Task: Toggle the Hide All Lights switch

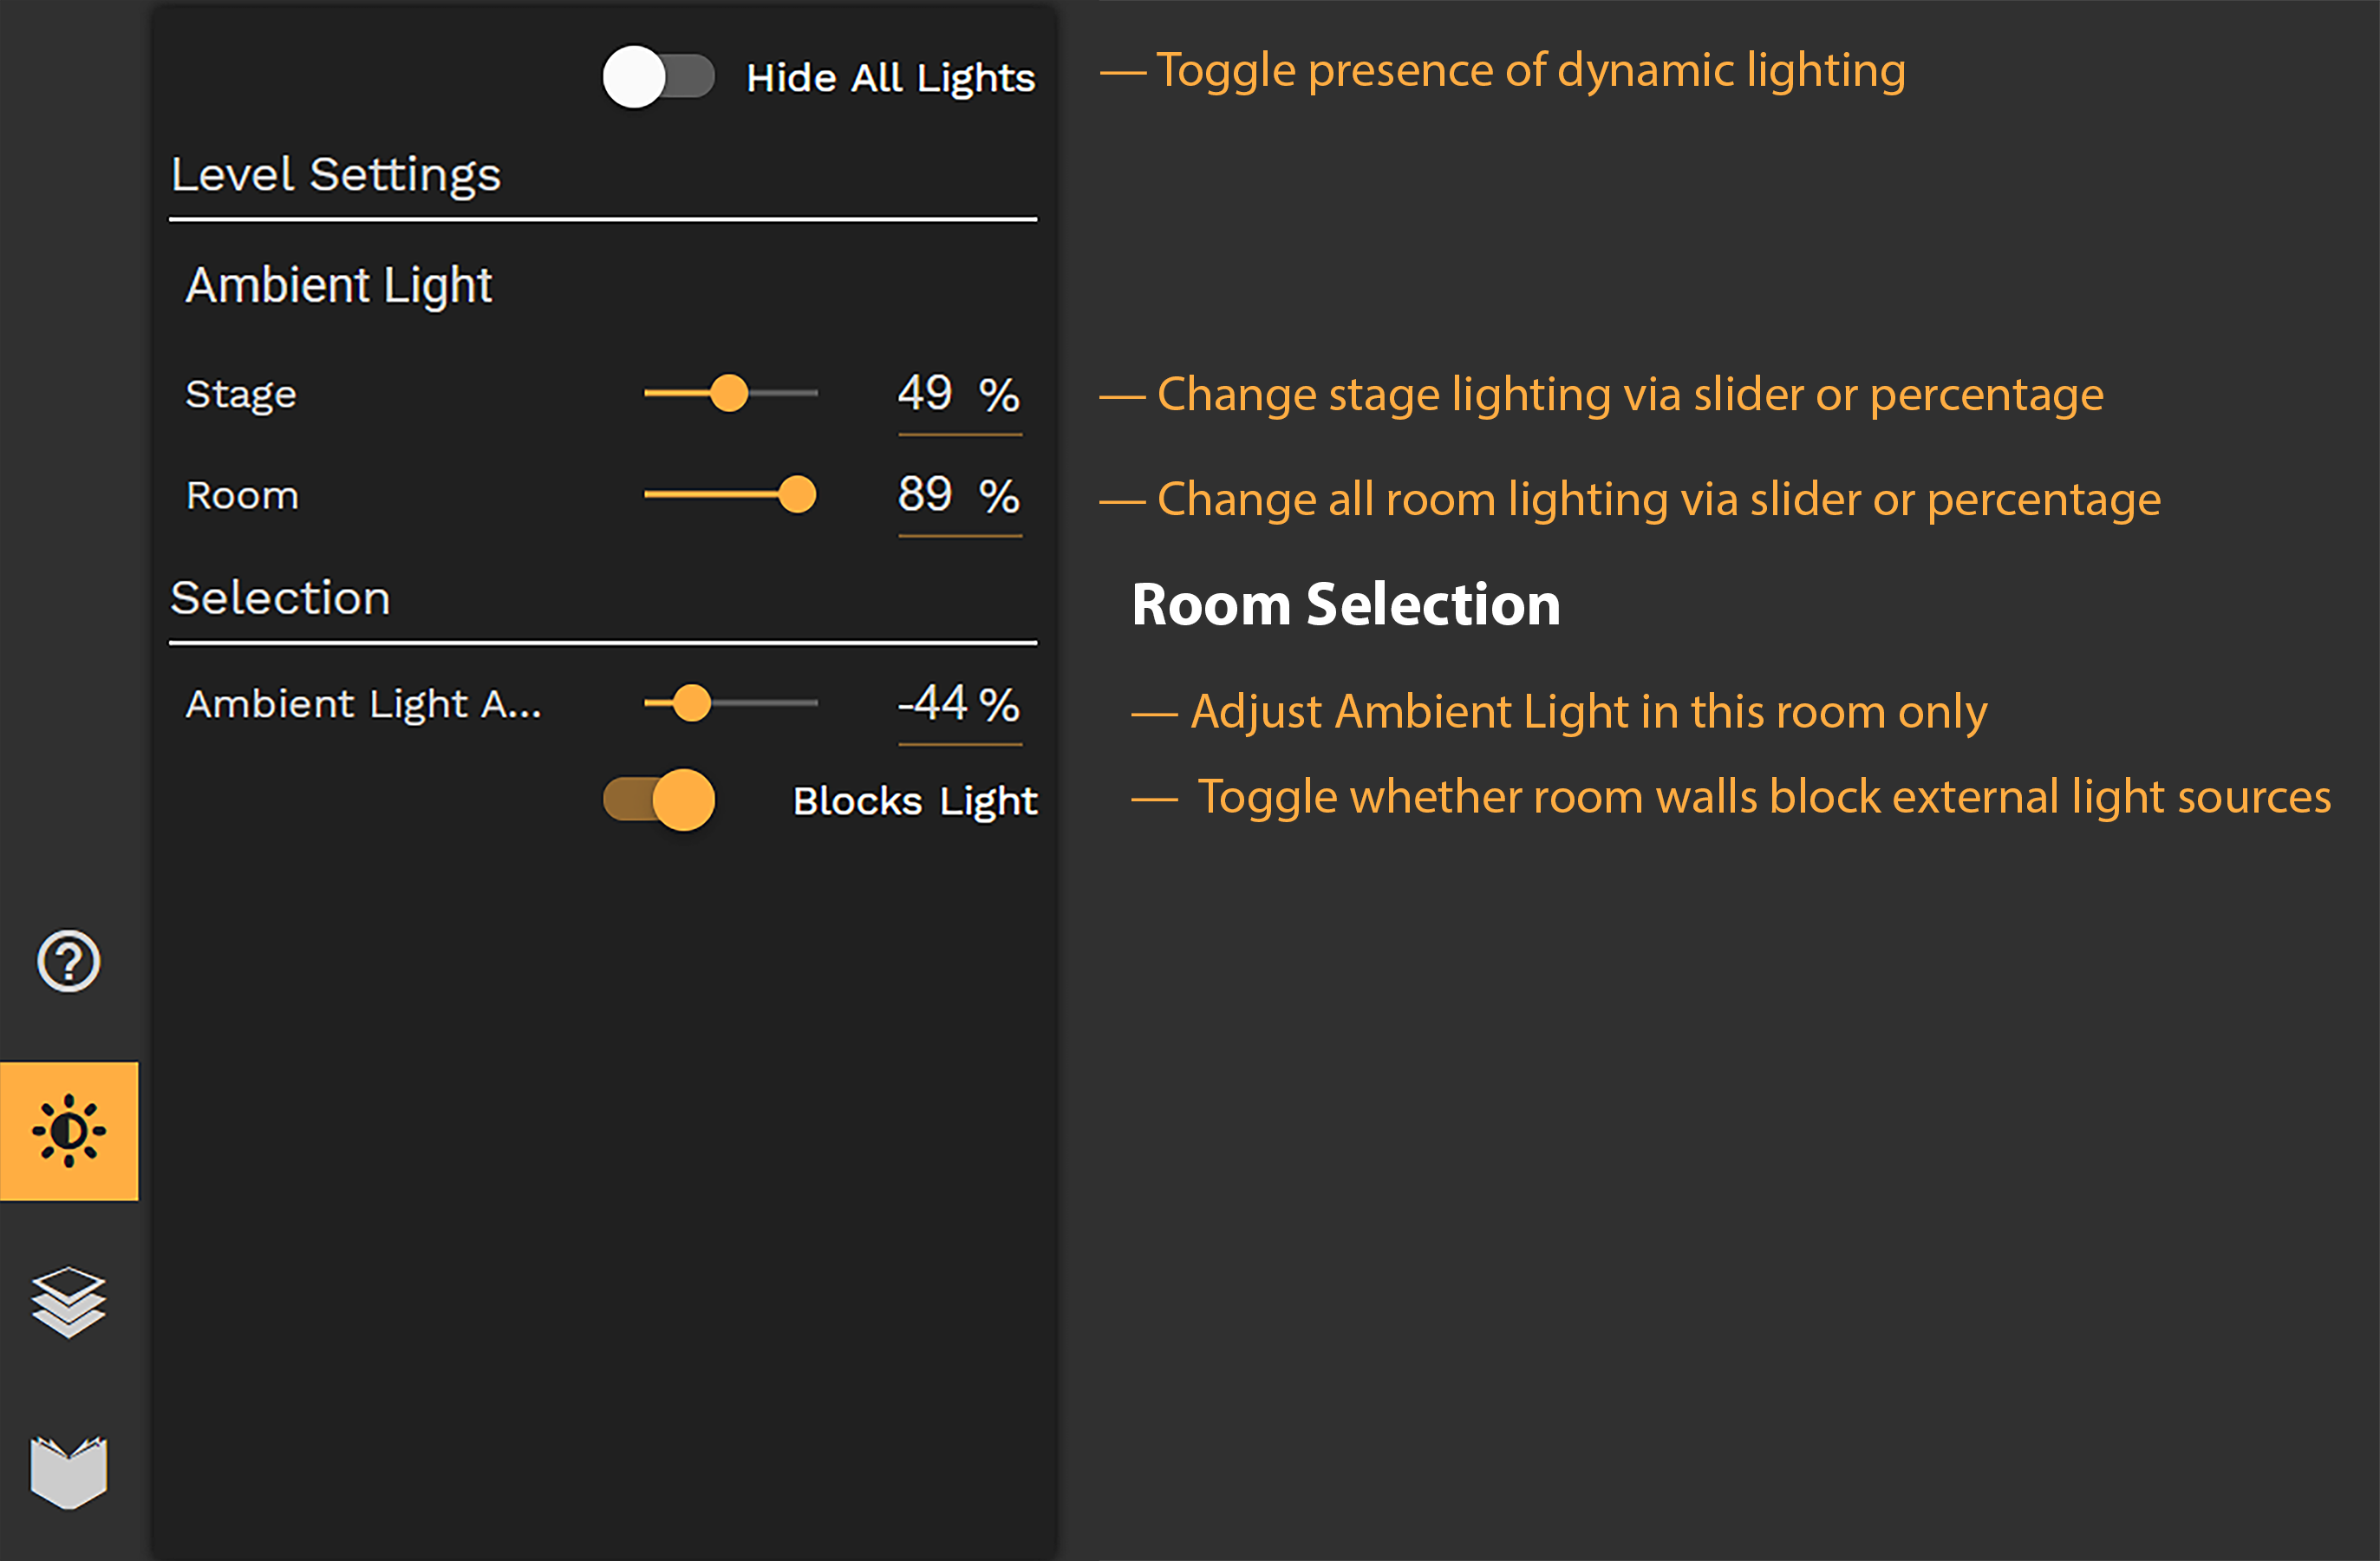Action: tap(658, 77)
